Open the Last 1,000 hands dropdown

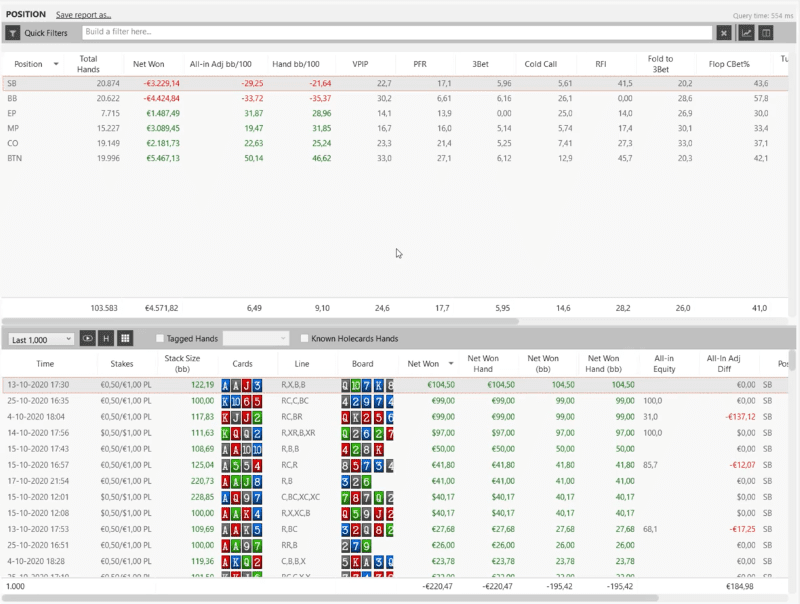[x=41, y=339]
